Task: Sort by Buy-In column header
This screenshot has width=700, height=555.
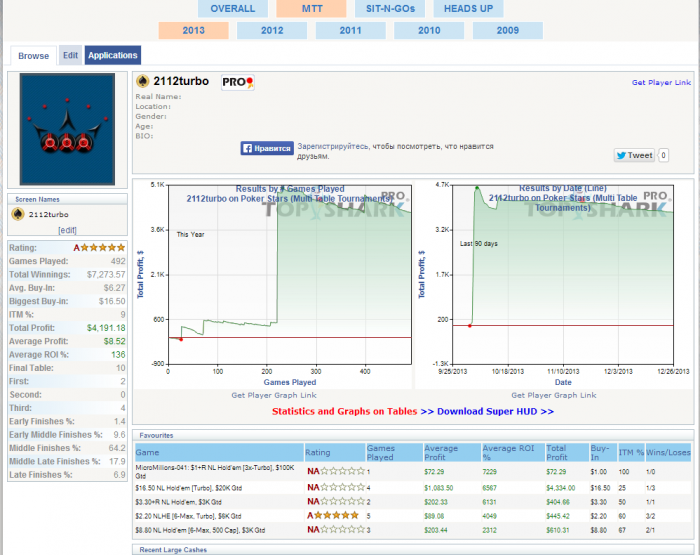Action: (603, 452)
